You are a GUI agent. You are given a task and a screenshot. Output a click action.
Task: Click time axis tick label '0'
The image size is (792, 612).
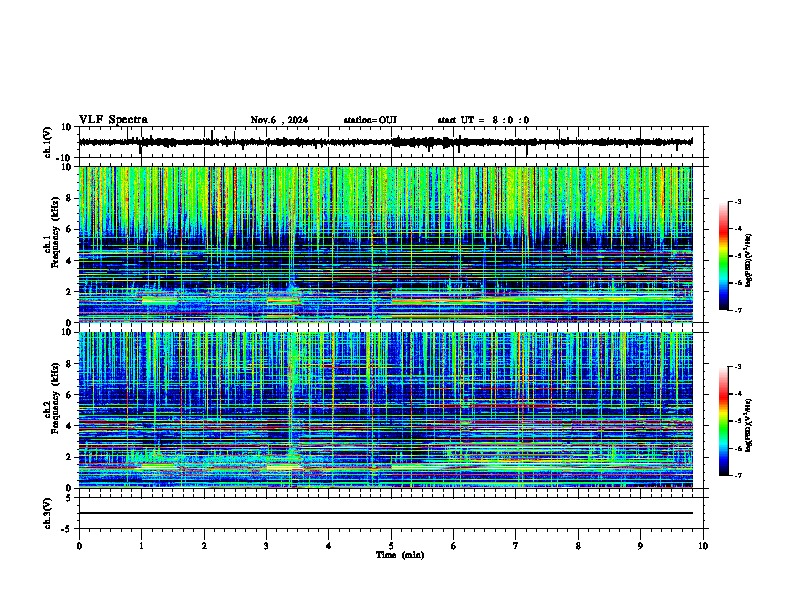point(79,546)
